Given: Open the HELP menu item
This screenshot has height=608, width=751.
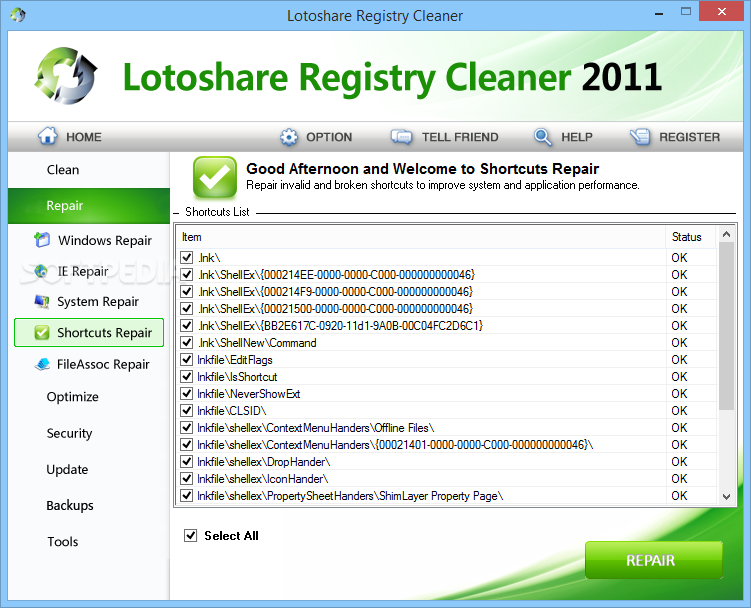Looking at the screenshot, I should pos(563,137).
